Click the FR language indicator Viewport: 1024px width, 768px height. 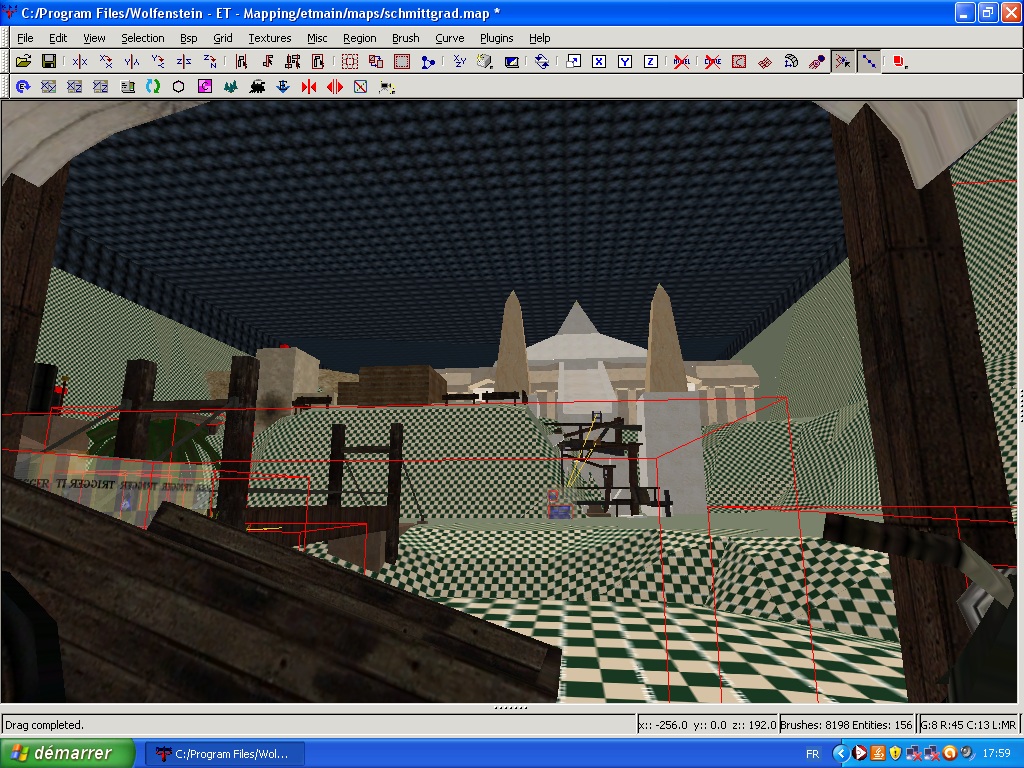pyautogui.click(x=812, y=754)
